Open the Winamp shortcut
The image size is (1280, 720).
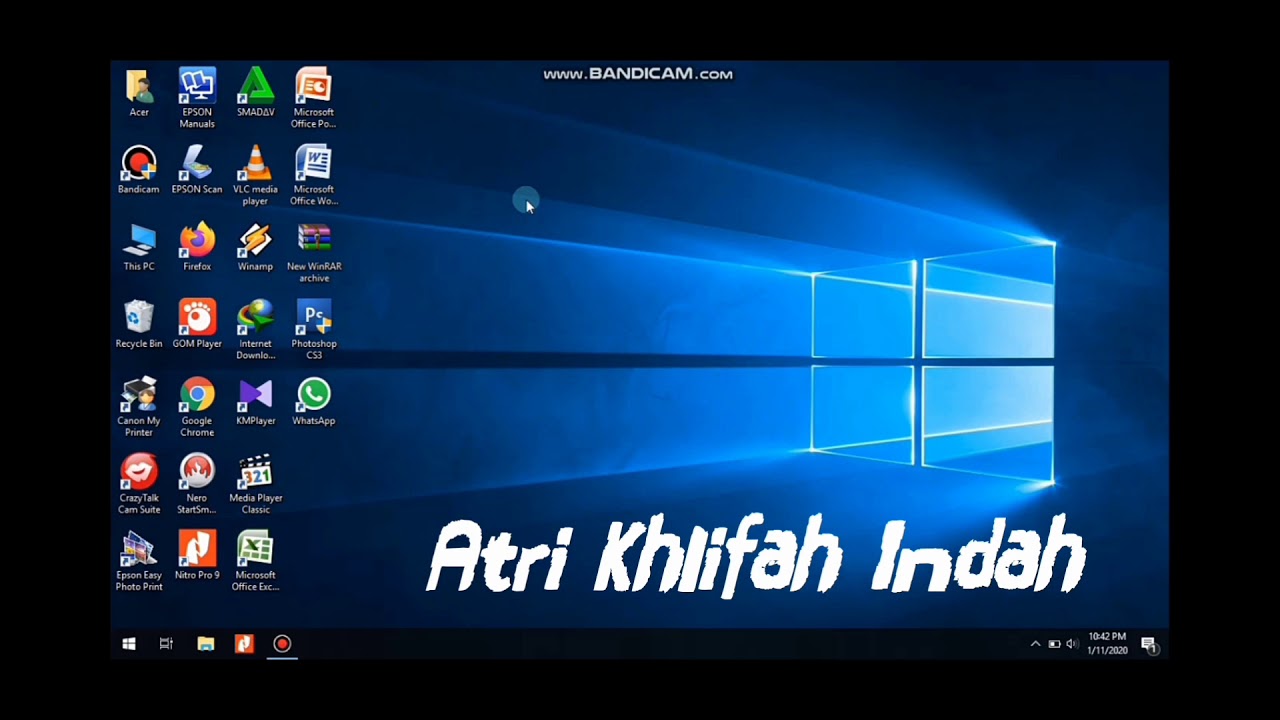click(255, 247)
